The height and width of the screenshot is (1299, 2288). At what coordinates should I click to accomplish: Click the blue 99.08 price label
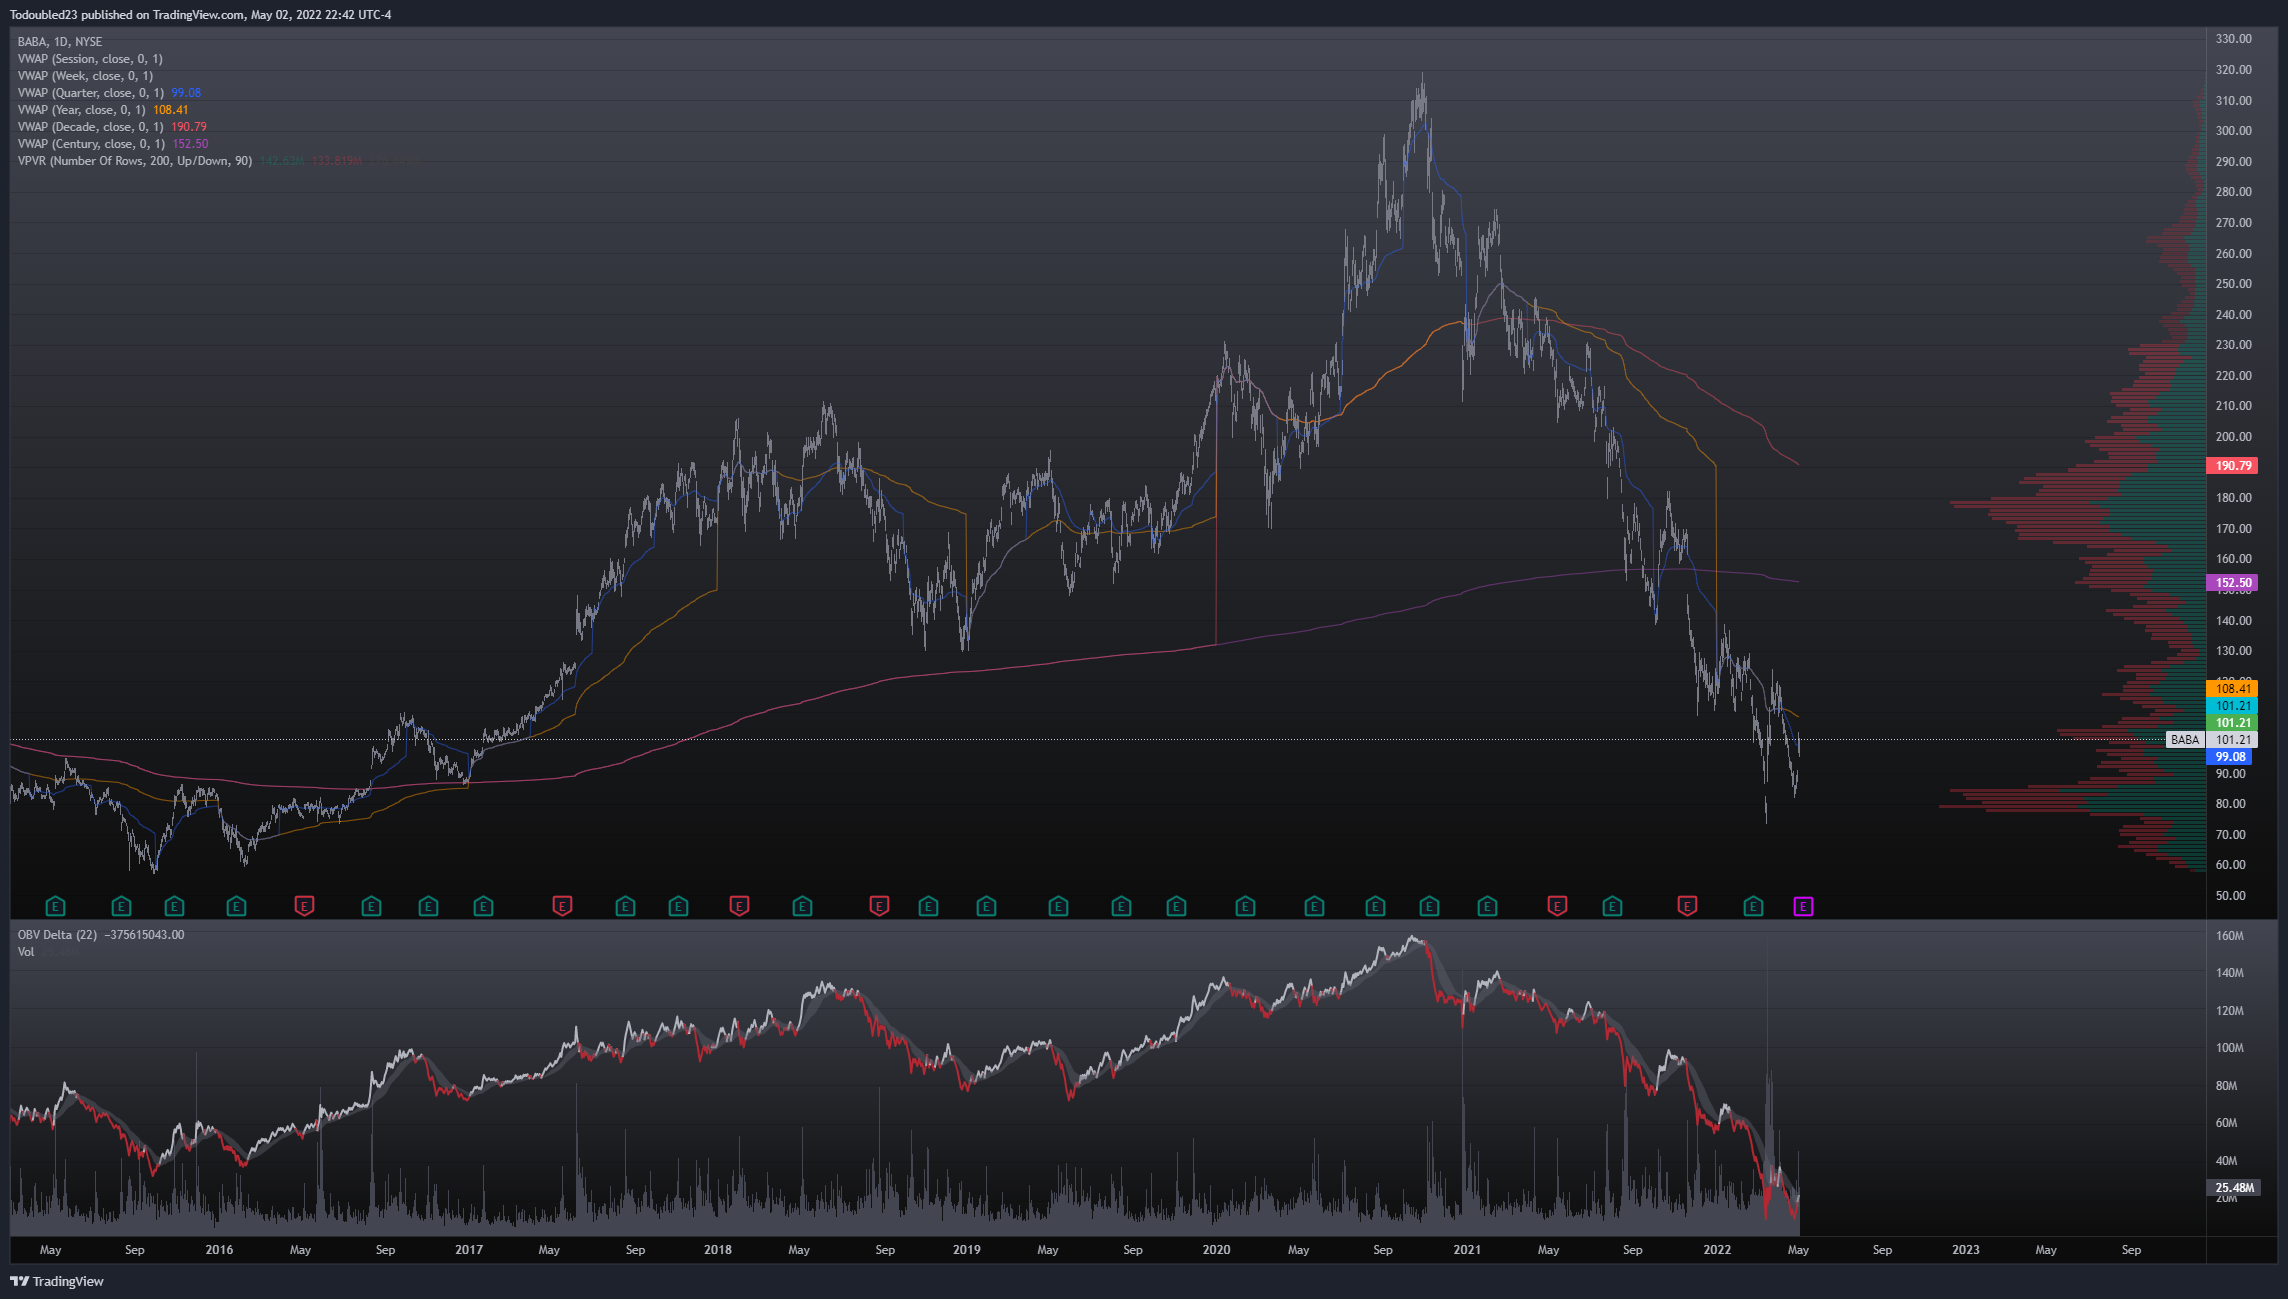point(2229,757)
